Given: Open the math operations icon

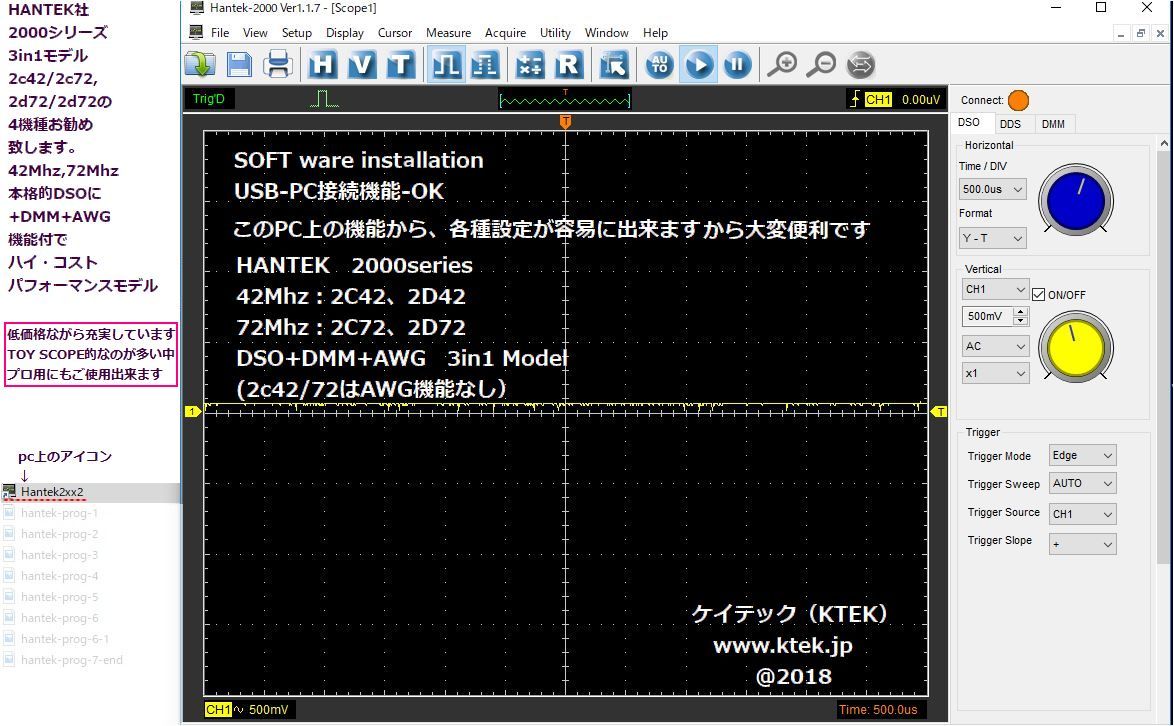Looking at the screenshot, I should 530,64.
